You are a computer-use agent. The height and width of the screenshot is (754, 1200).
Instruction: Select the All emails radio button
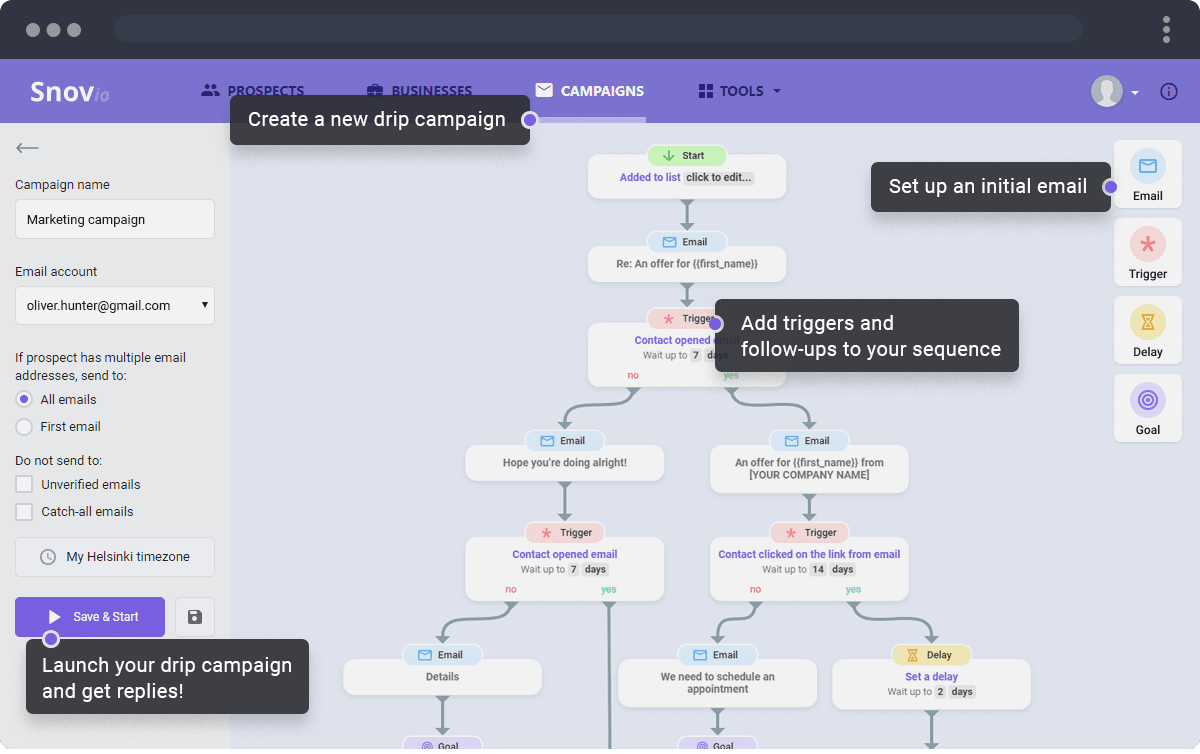[23, 399]
